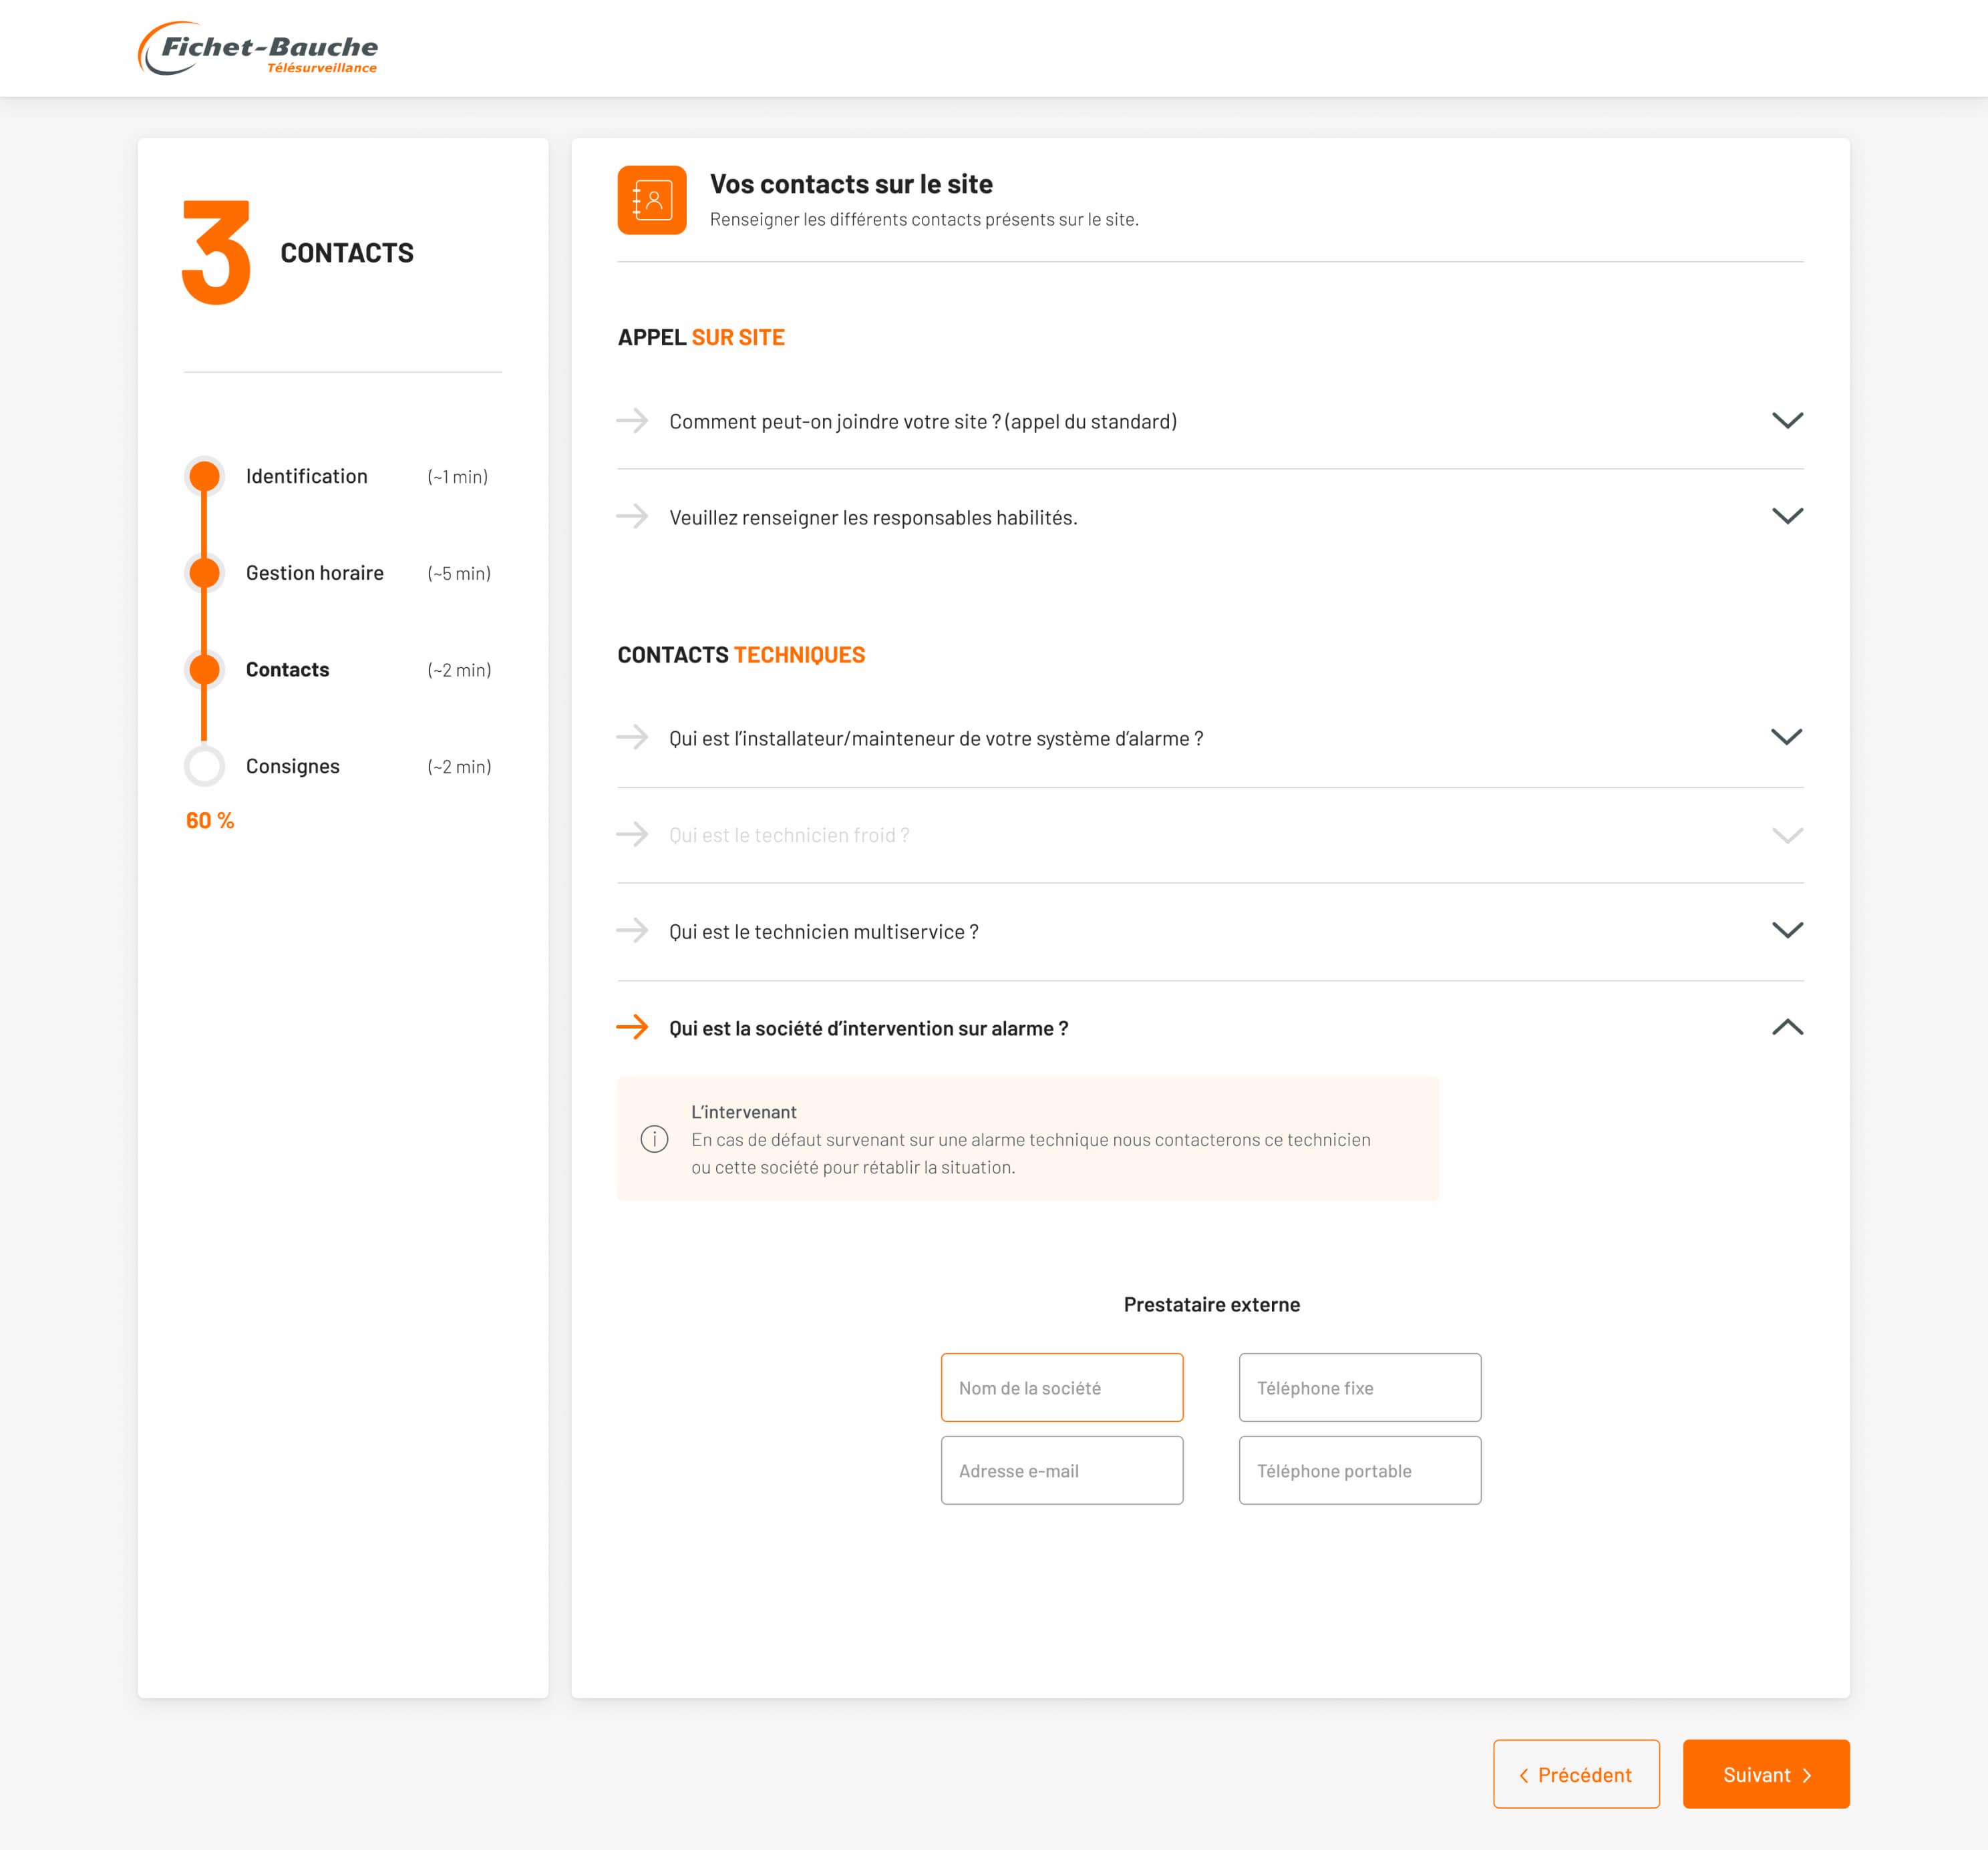Viewport: 1988px width, 1850px height.
Task: Click the info icon beside L'intervenant note
Action: point(654,1138)
